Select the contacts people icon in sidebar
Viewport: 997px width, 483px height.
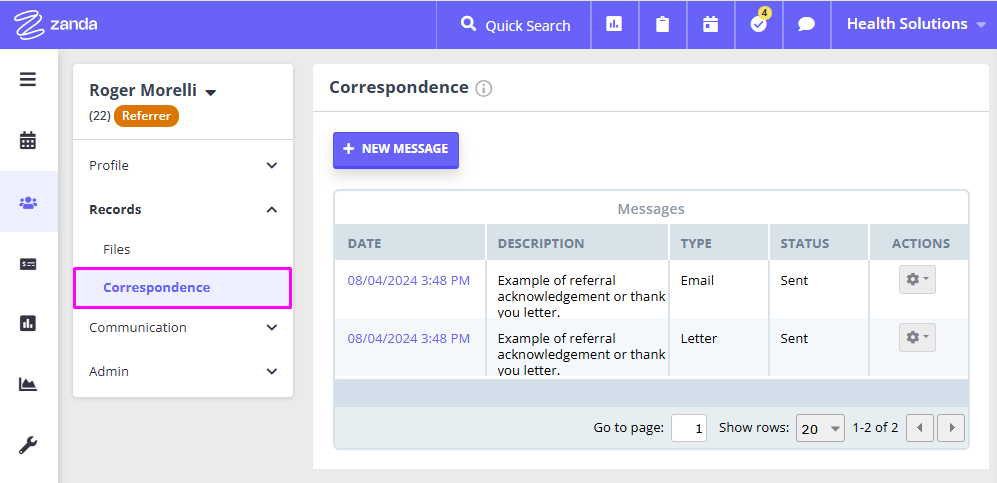28,202
